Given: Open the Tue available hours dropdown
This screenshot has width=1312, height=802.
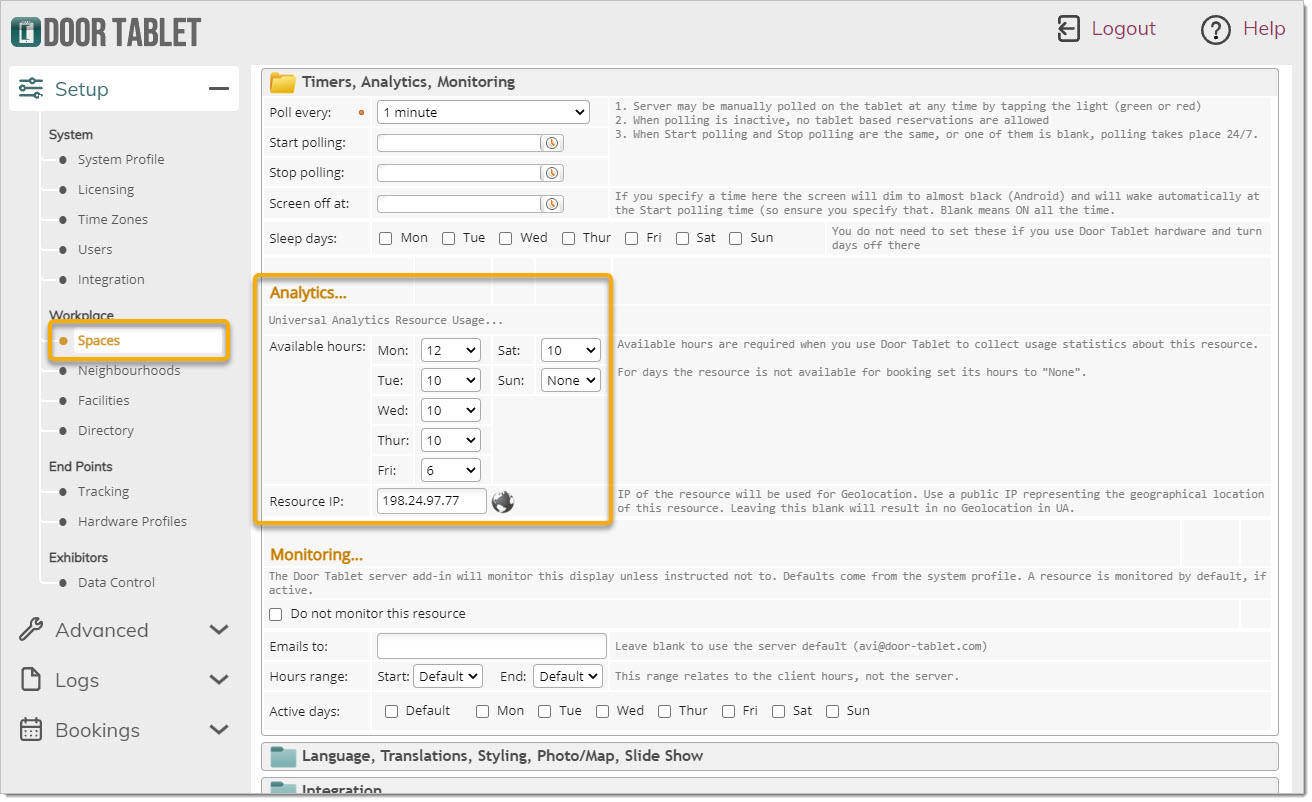Looking at the screenshot, I should [451, 381].
